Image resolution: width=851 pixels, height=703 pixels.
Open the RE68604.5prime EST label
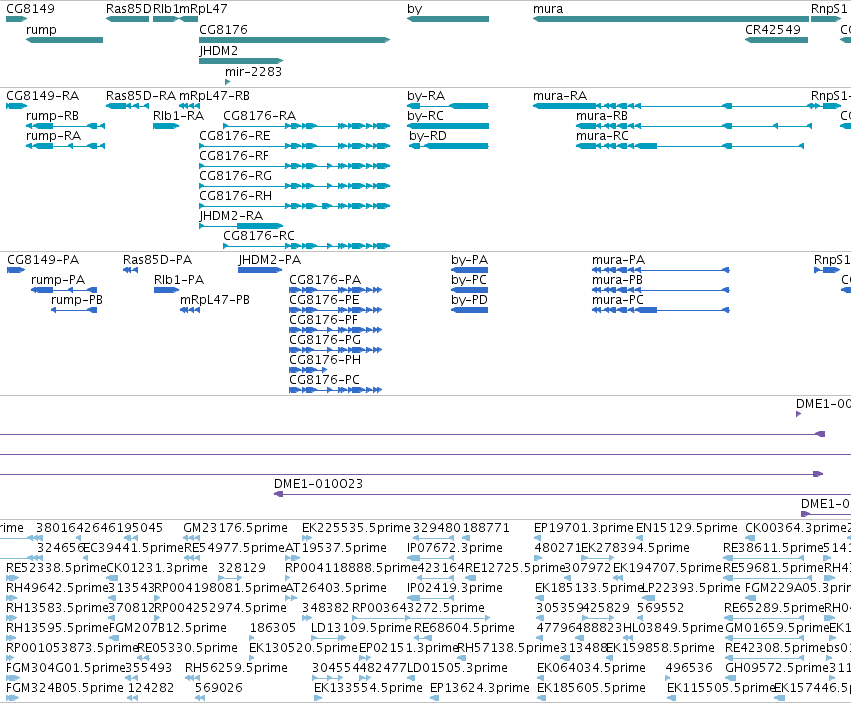(464, 628)
